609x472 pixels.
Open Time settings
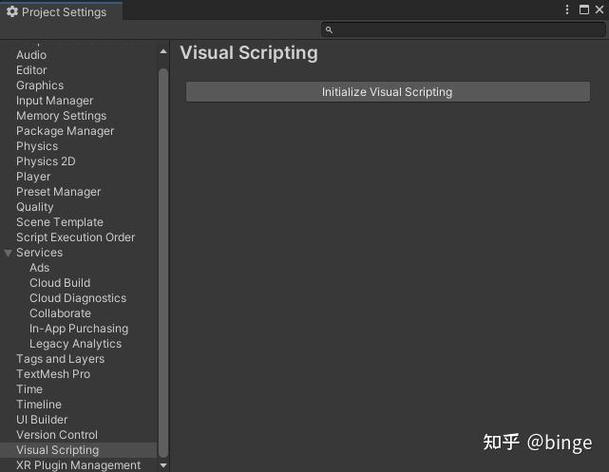tap(30, 389)
